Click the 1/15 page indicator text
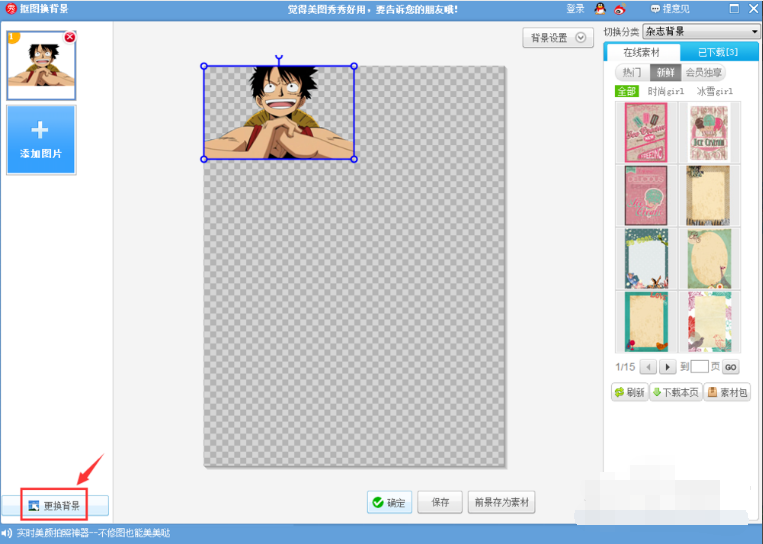This screenshot has height=544, width=763. 625,367
